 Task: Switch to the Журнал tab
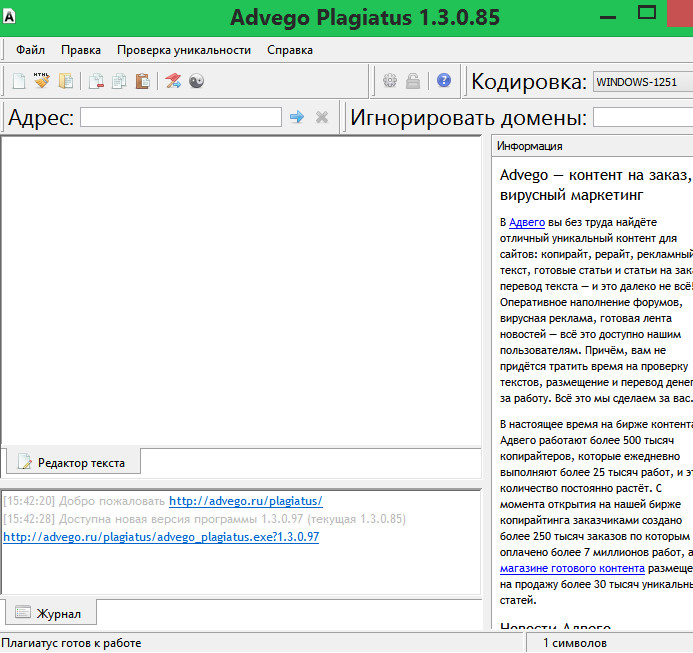pyautogui.click(x=50, y=613)
